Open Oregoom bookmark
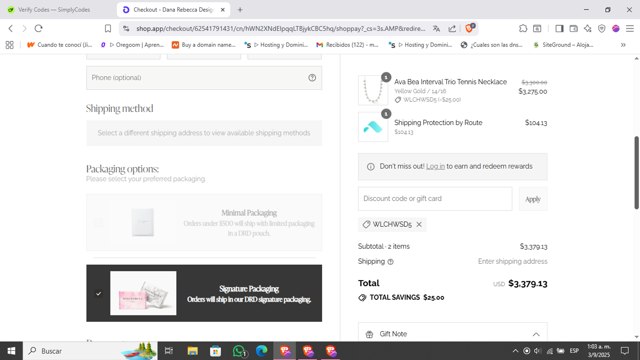The height and width of the screenshot is (360, 640). (132, 45)
